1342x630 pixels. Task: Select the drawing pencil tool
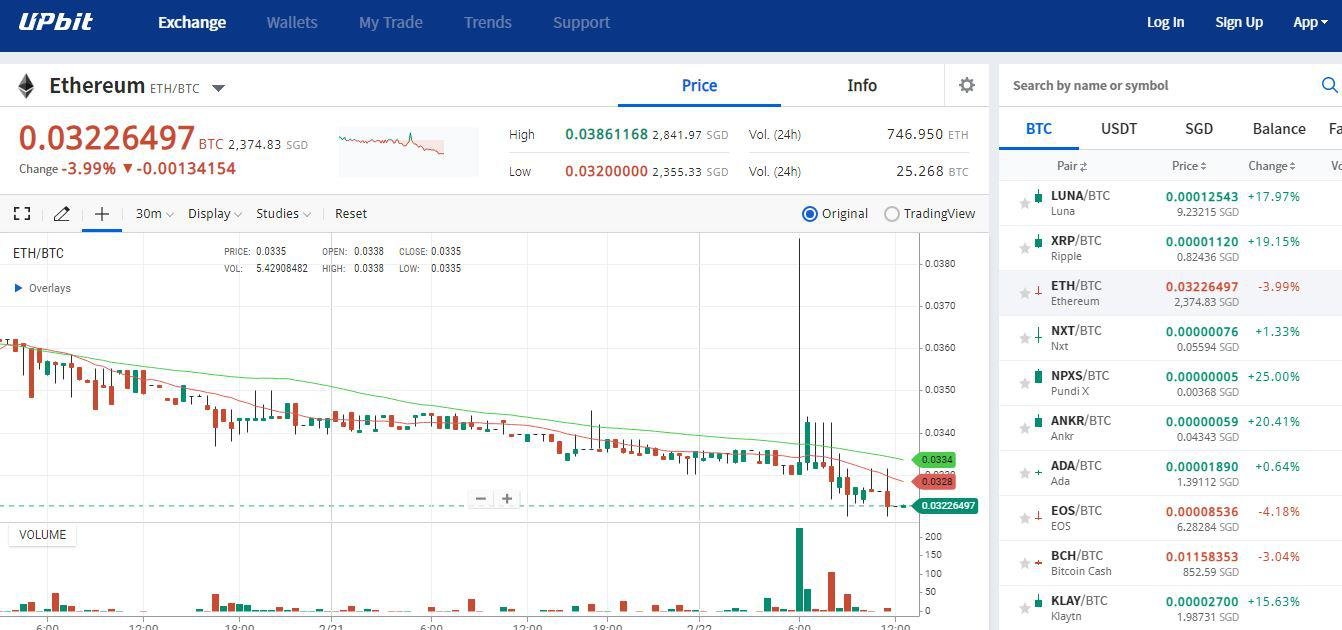tap(61, 213)
